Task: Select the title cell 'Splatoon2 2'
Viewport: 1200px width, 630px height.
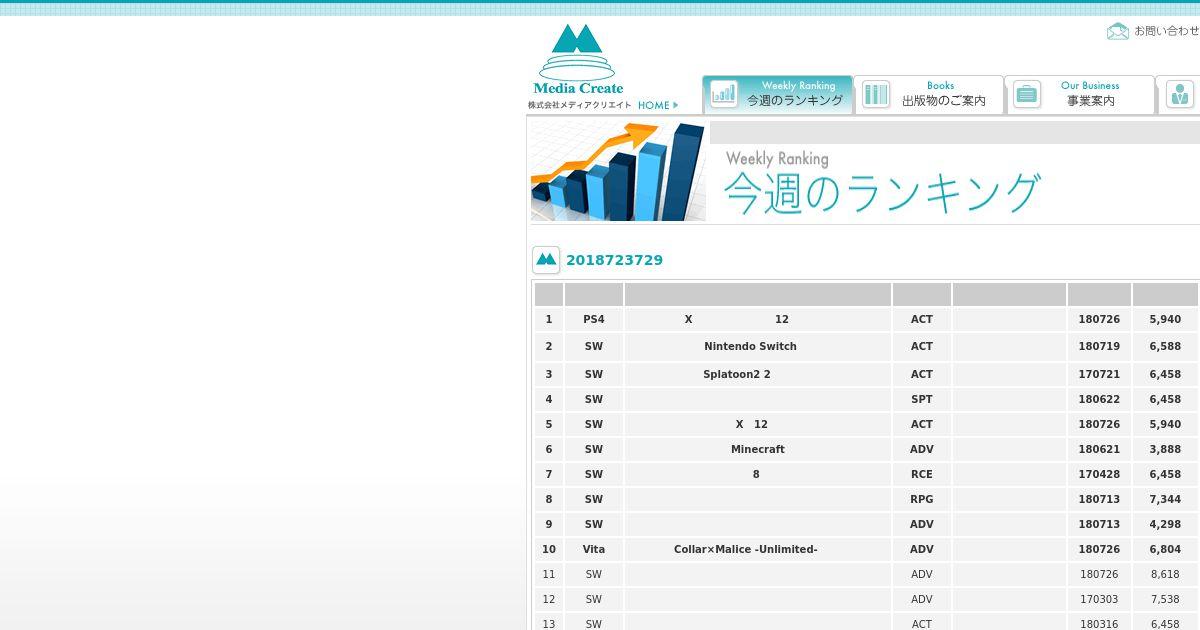Action: coord(758,374)
